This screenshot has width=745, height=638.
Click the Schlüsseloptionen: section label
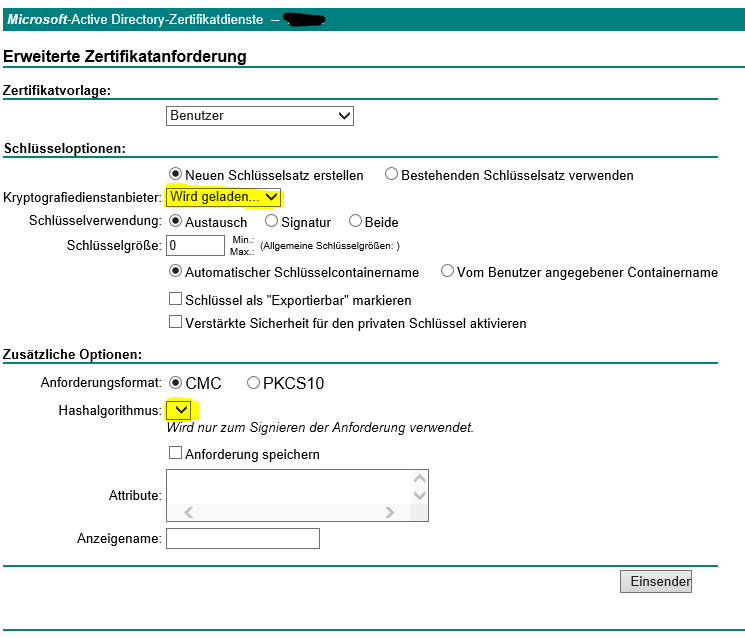(x=65, y=149)
